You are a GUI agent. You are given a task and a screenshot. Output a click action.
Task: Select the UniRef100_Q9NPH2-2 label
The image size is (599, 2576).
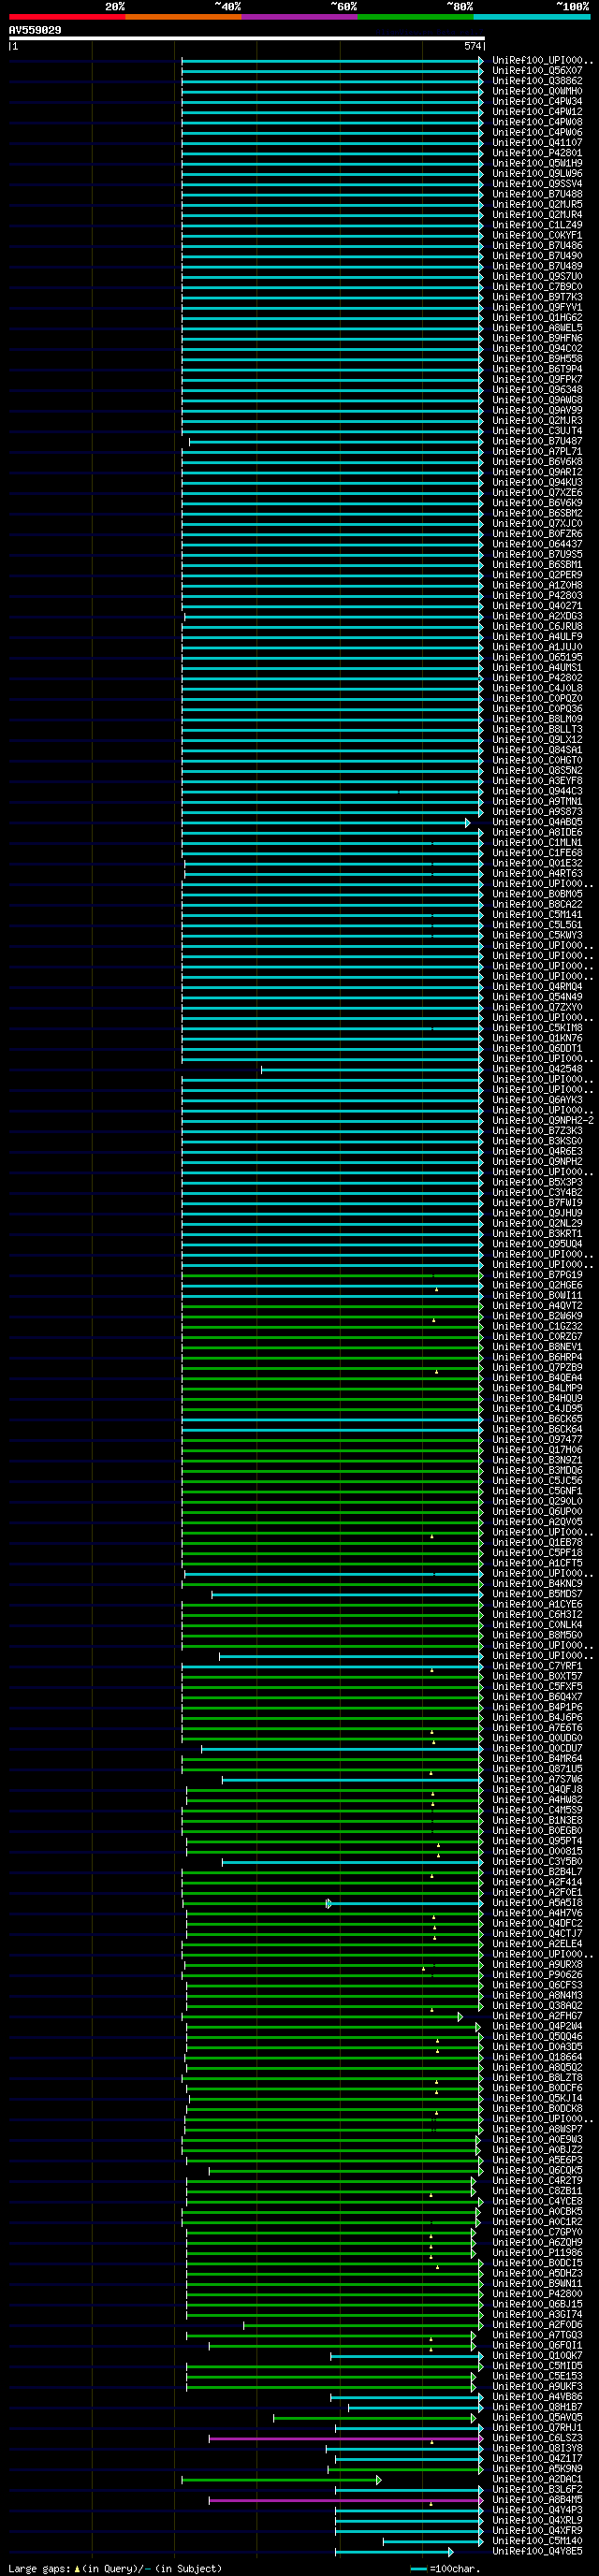[x=543, y=1120]
